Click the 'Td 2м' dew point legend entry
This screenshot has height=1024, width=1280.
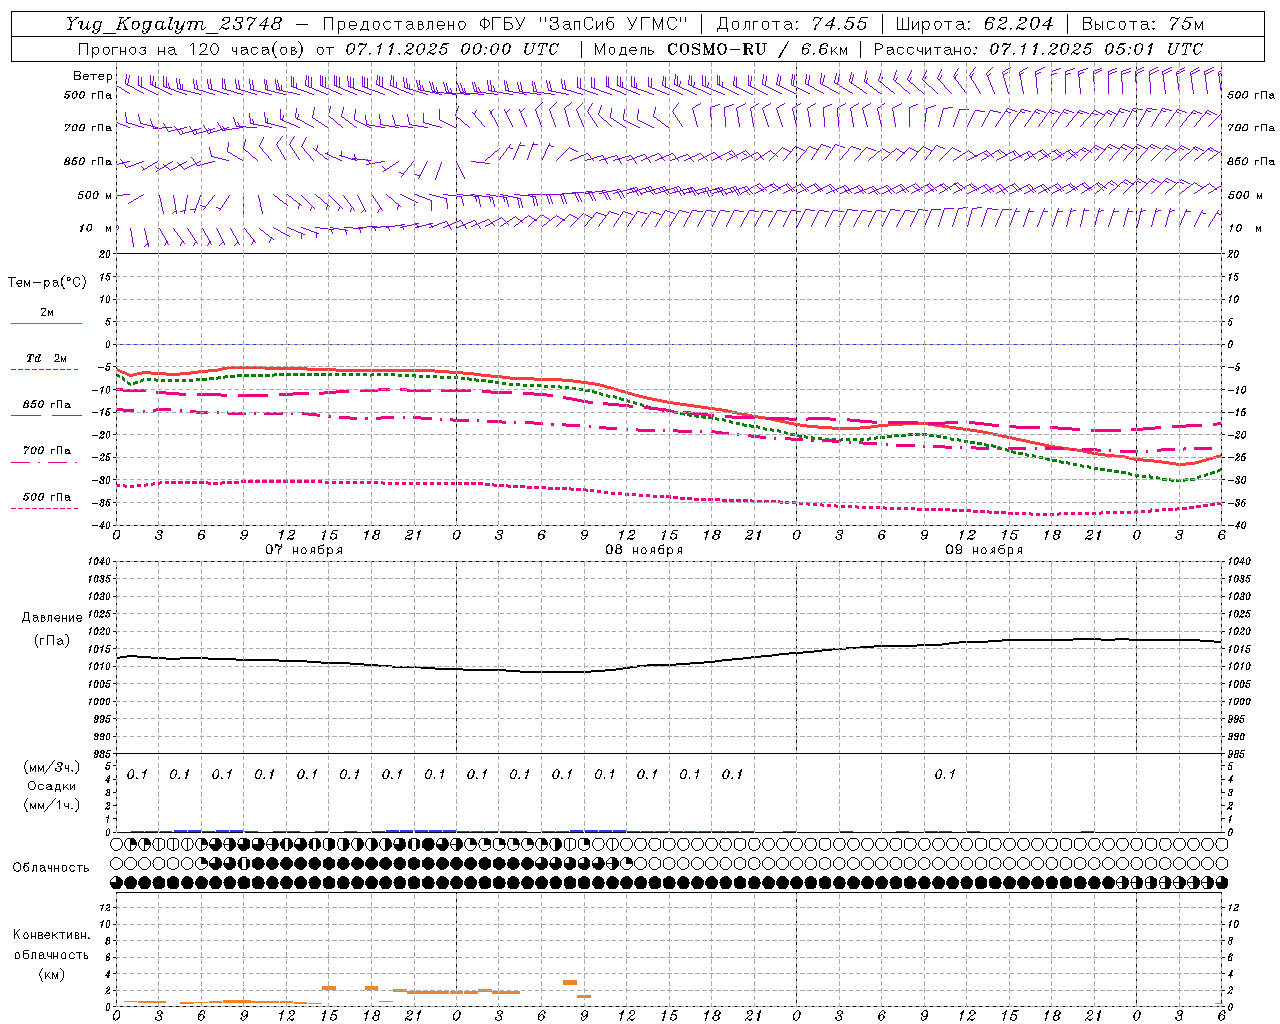(x=46, y=359)
